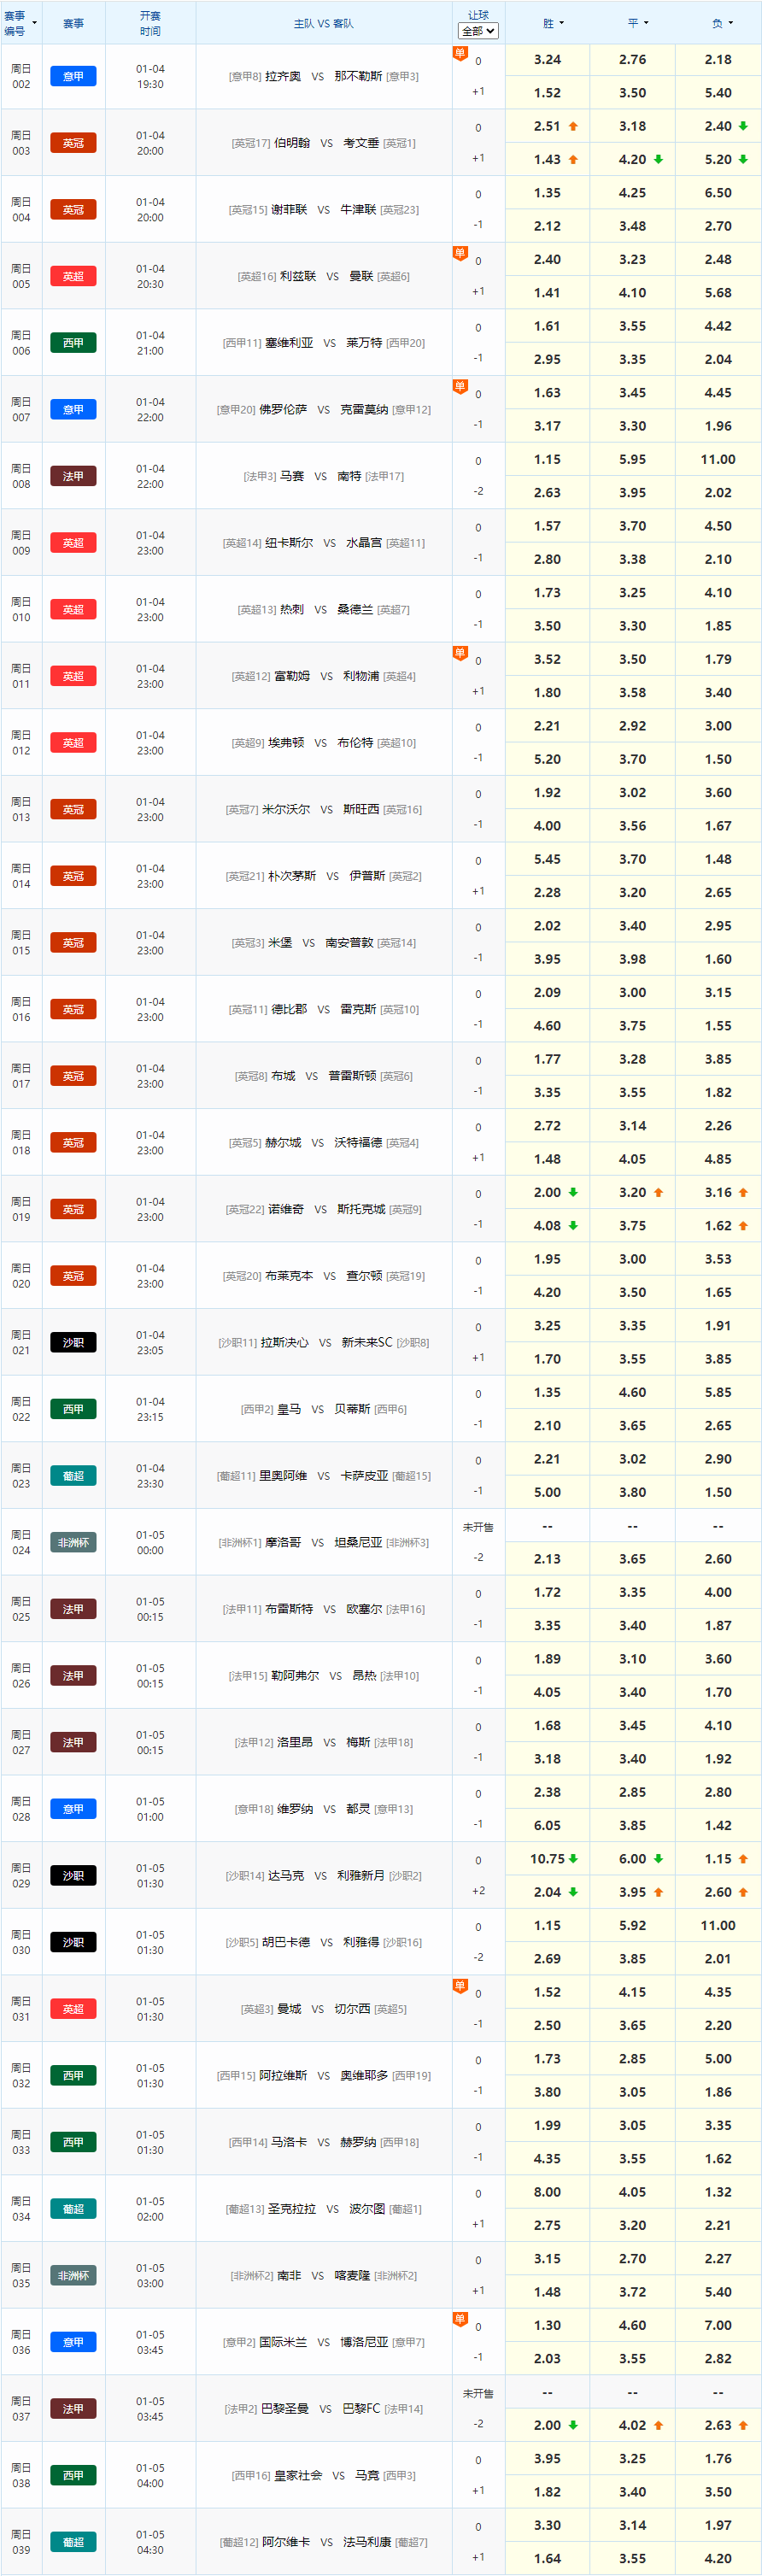Click the 单 badge on match 007 佛罗伦萨
The height and width of the screenshot is (2576, 762).
tap(460, 386)
